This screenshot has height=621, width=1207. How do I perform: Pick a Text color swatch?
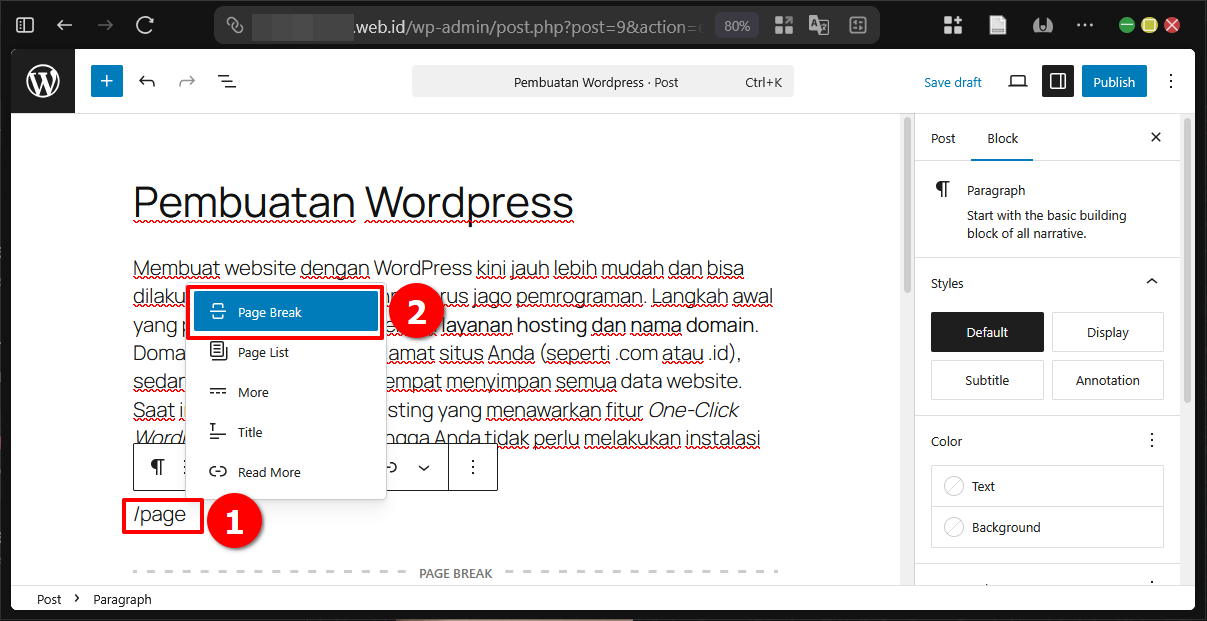[953, 485]
